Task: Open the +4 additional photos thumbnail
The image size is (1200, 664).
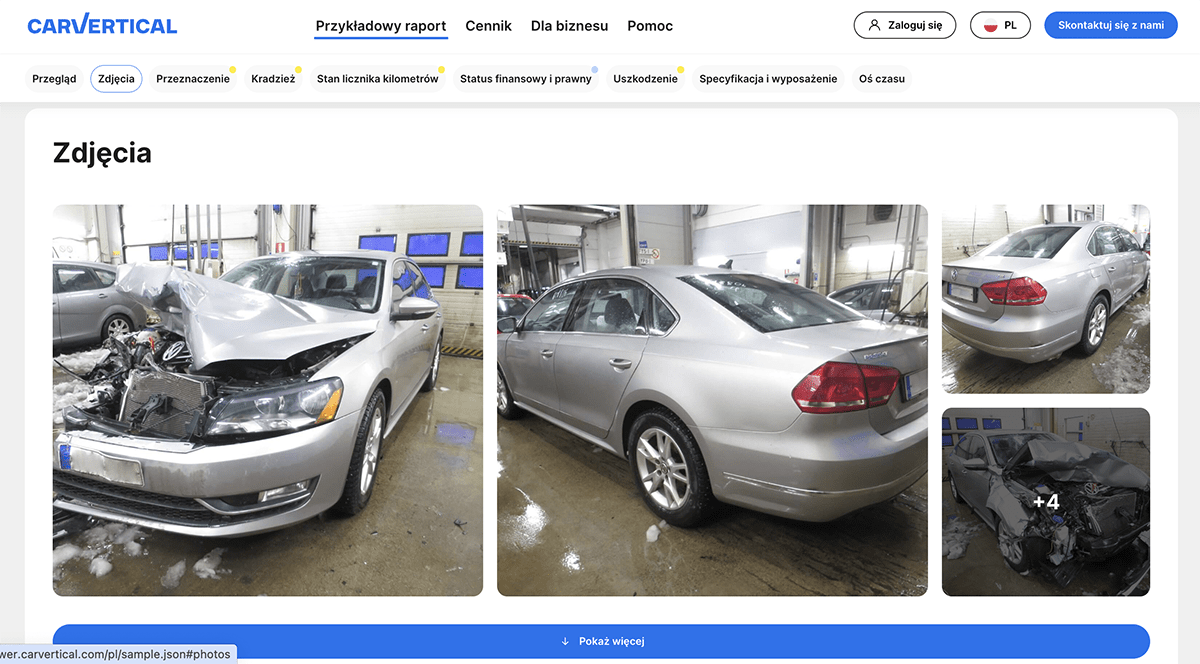Action: (1046, 502)
